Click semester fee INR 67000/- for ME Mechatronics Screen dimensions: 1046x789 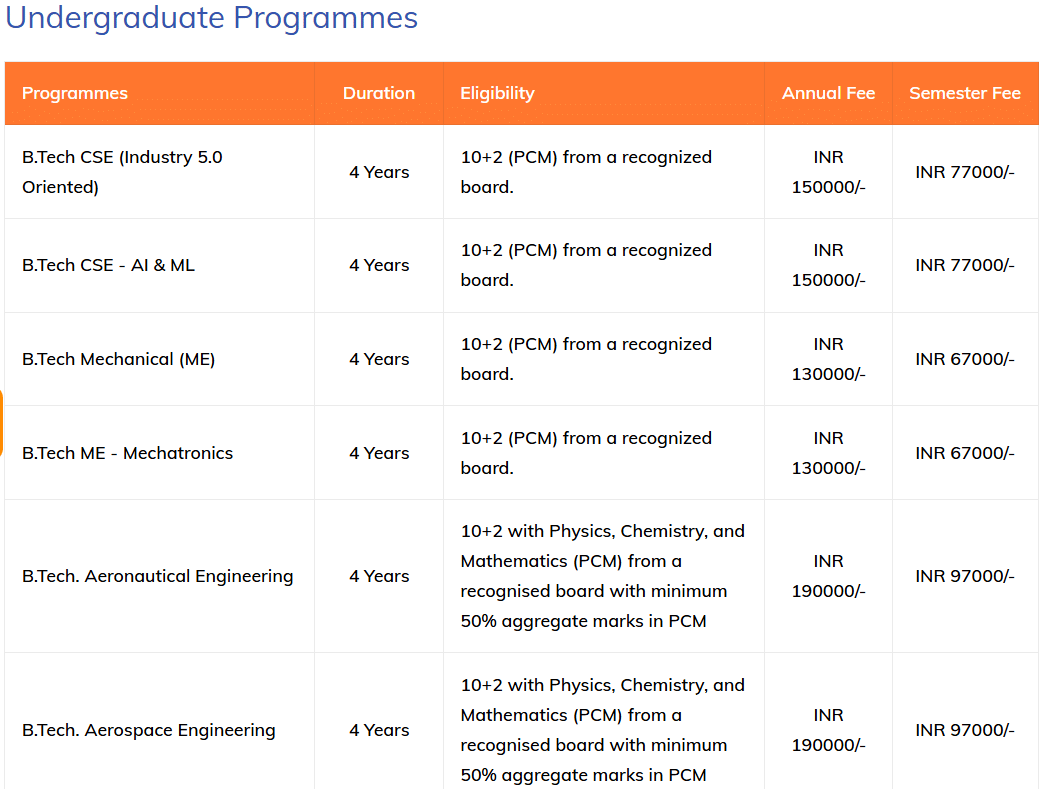pos(965,454)
